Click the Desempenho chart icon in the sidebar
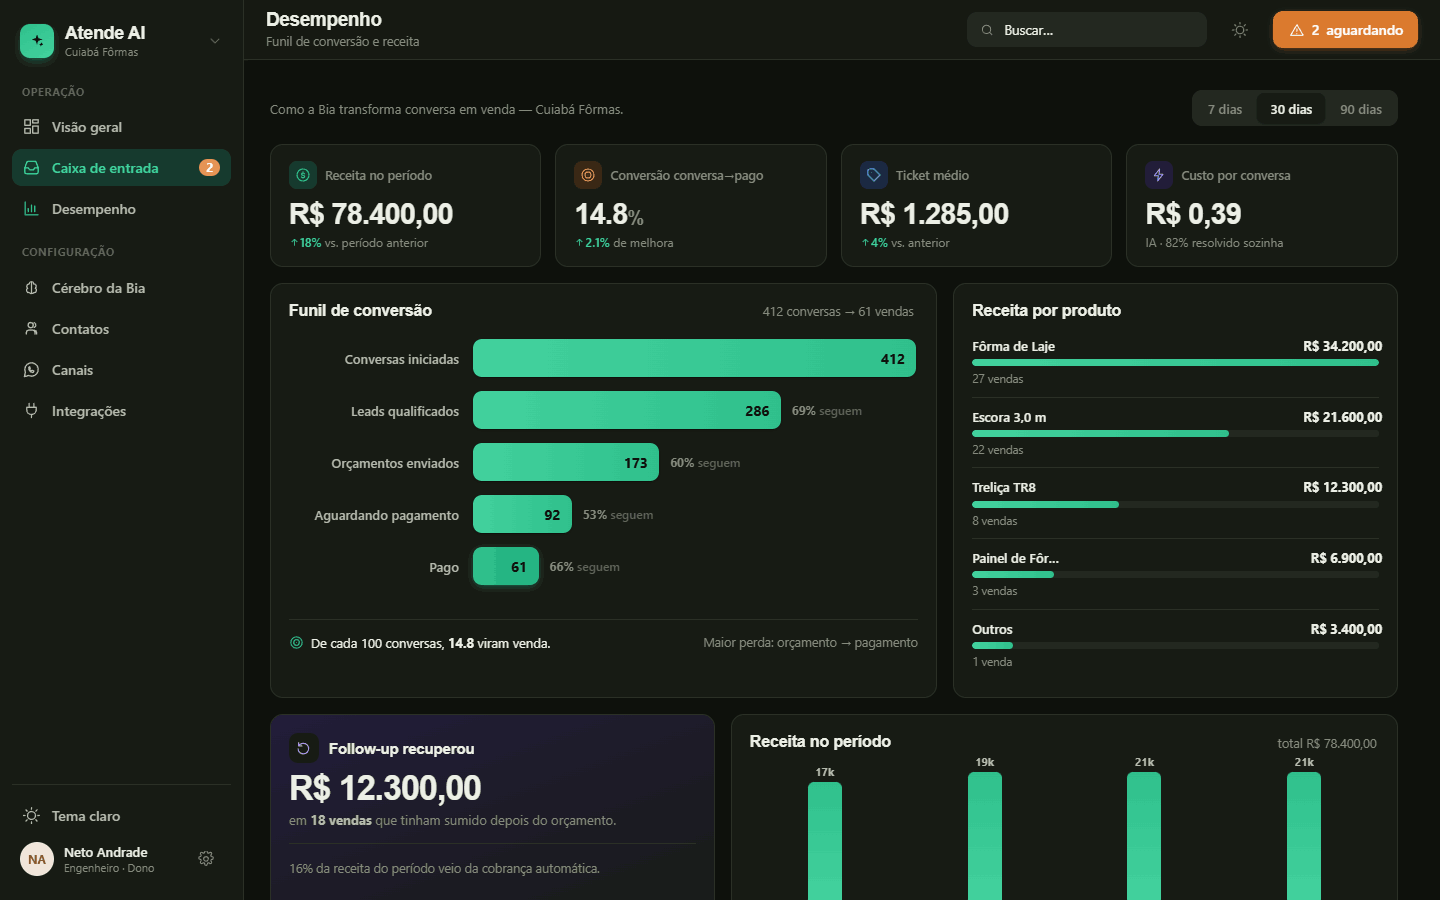The image size is (1440, 900). pos(31,209)
